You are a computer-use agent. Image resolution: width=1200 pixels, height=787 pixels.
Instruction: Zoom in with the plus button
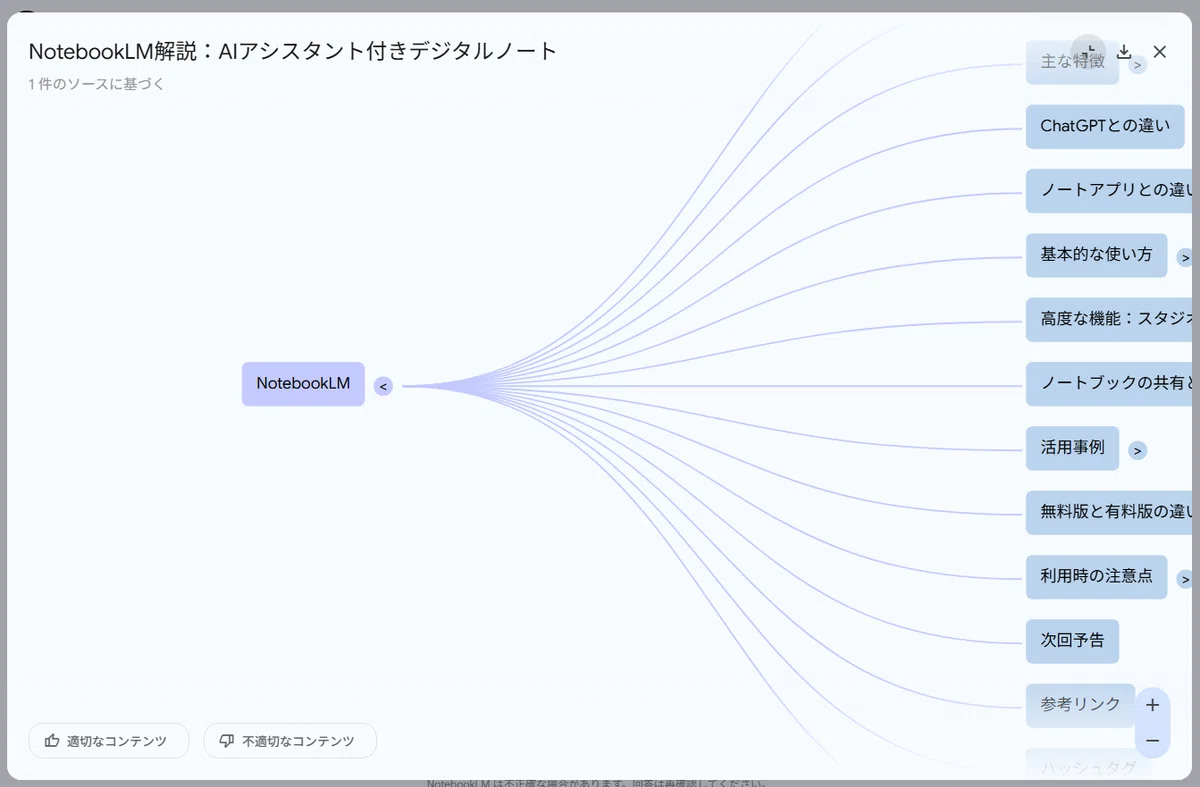pyautogui.click(x=1152, y=705)
